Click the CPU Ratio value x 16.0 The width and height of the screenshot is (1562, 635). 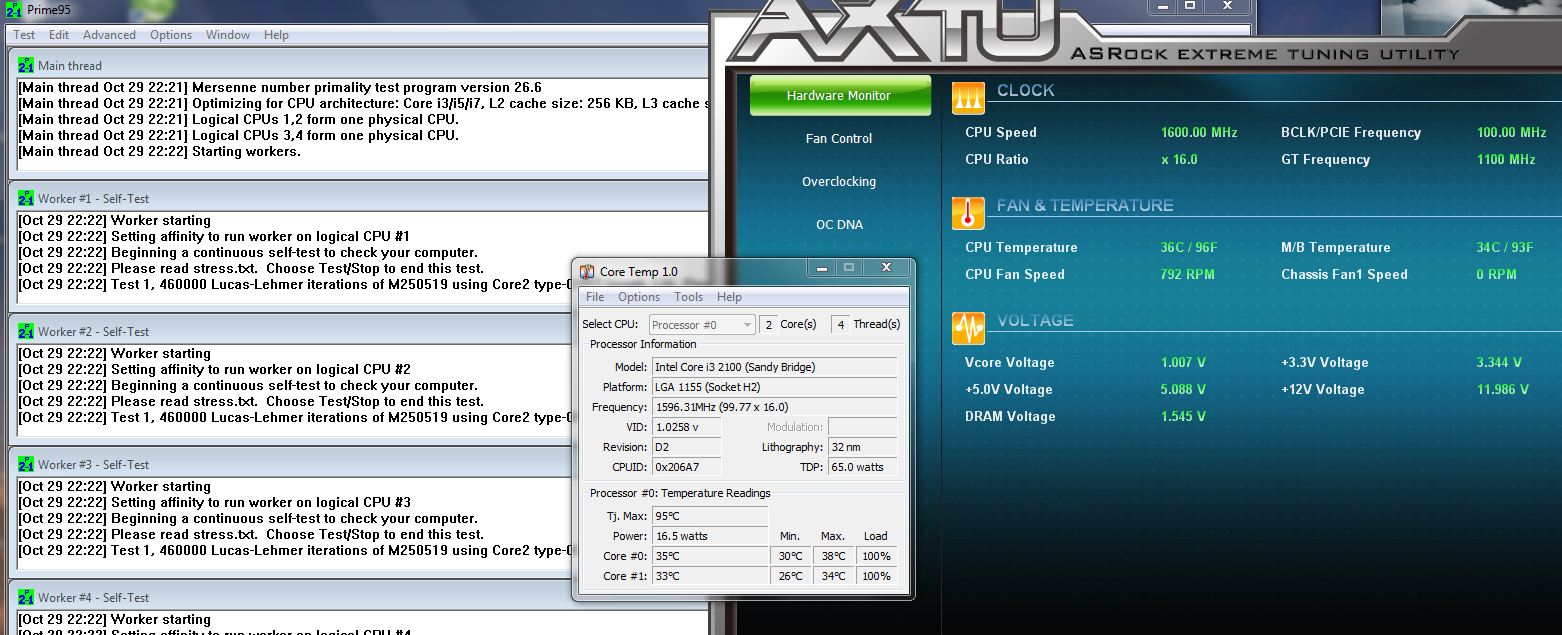(1179, 160)
